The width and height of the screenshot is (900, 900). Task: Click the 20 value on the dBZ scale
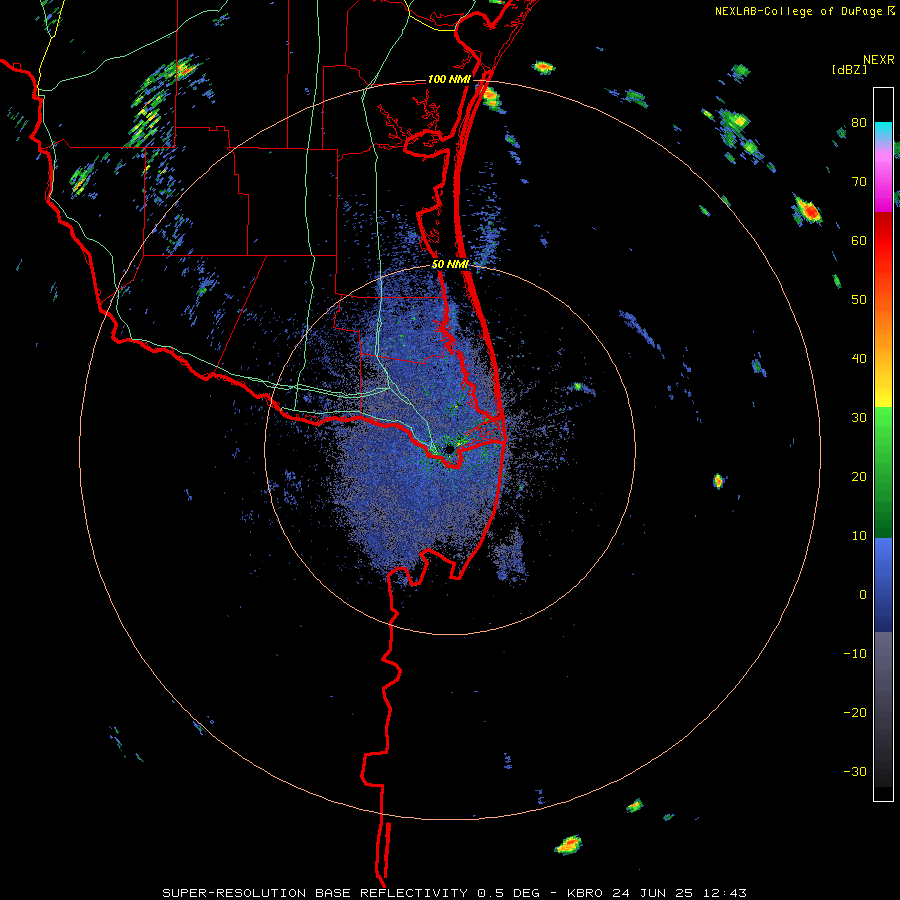click(x=859, y=477)
